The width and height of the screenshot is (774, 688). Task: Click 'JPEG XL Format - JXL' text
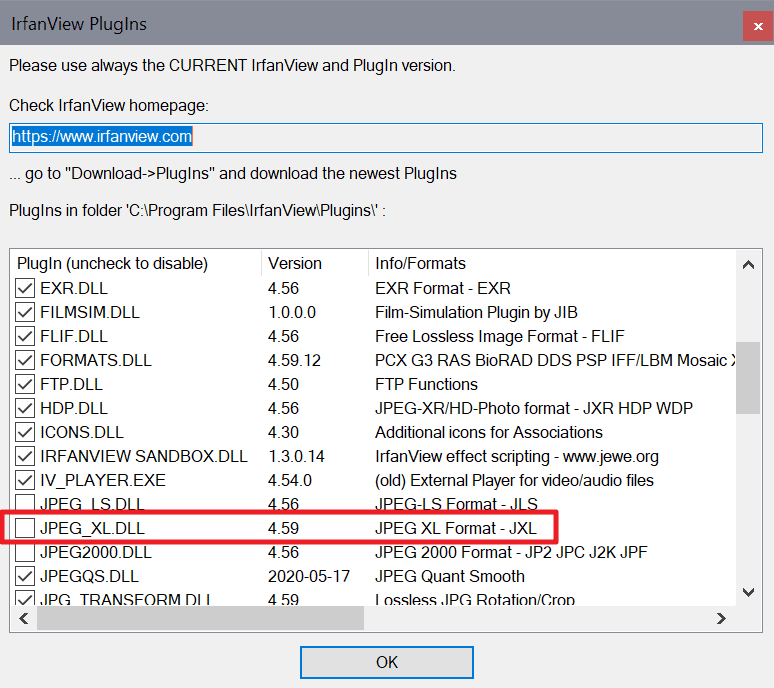click(x=456, y=528)
